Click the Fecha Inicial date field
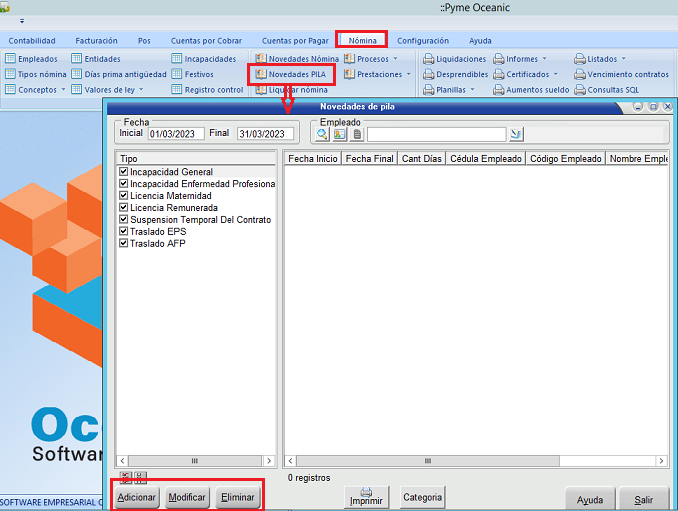The width and height of the screenshot is (678, 511). (175, 133)
